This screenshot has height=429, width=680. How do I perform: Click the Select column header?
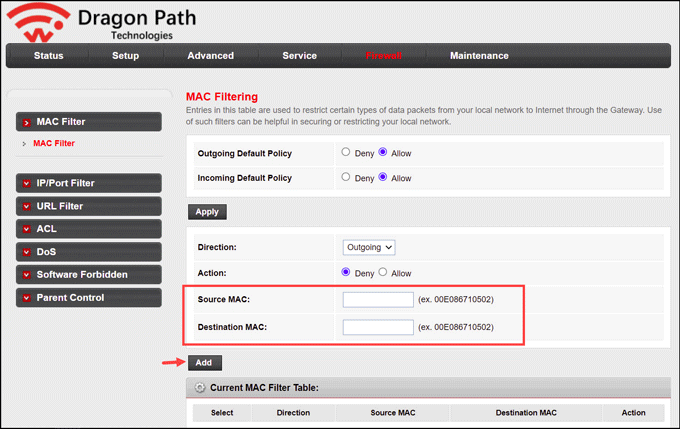222,413
